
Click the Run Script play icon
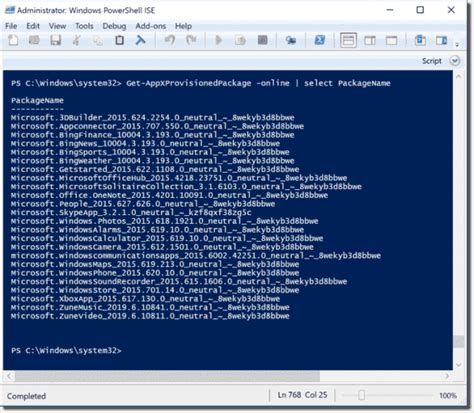[219, 41]
